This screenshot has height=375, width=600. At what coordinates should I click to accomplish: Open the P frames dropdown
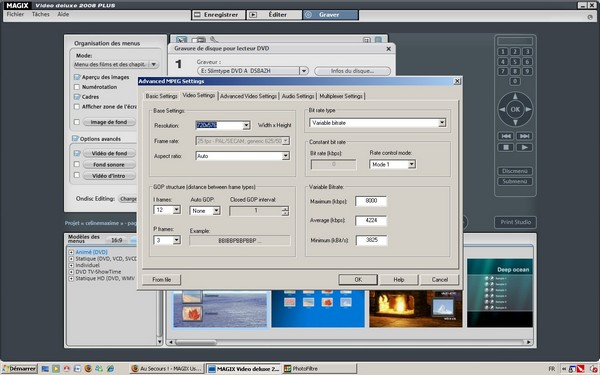176,240
